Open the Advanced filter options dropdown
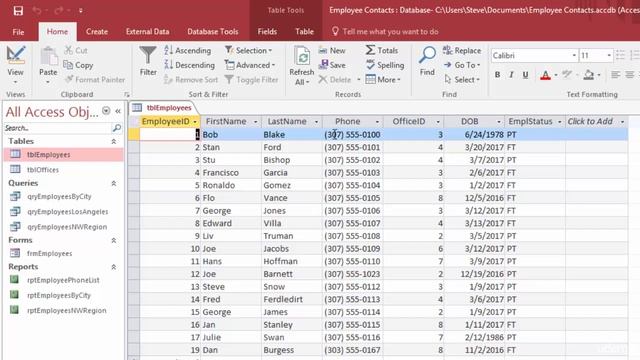This screenshot has width=640, height=360. (x=250, y=65)
